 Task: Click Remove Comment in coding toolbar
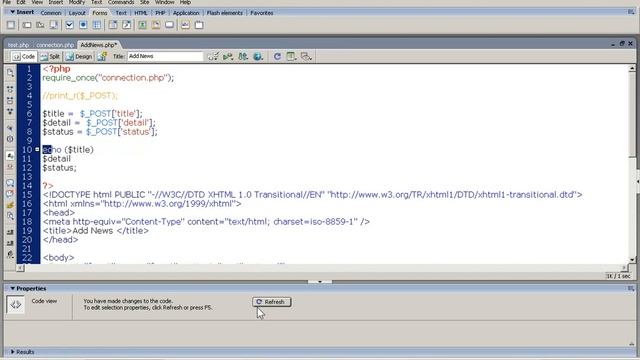[x=10, y=194]
